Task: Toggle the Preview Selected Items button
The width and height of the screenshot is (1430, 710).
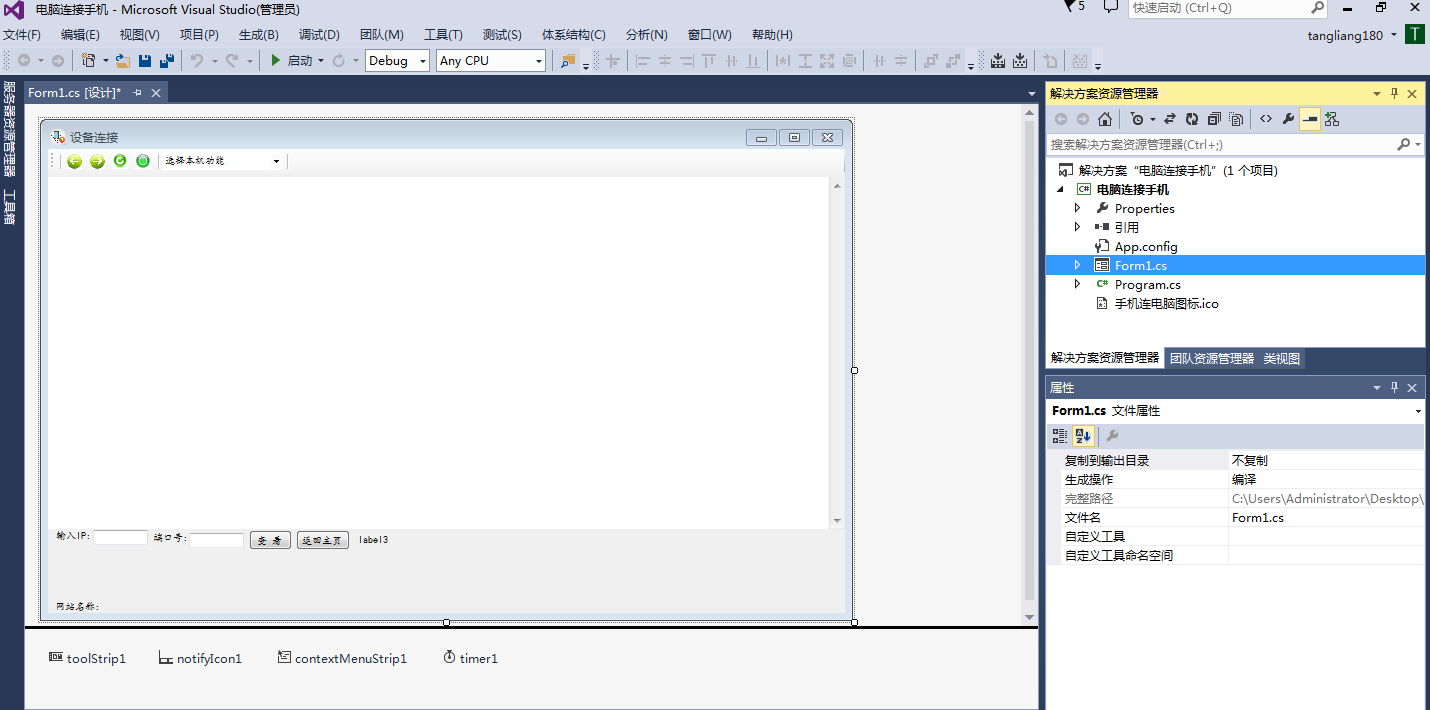Action: [x=1310, y=119]
